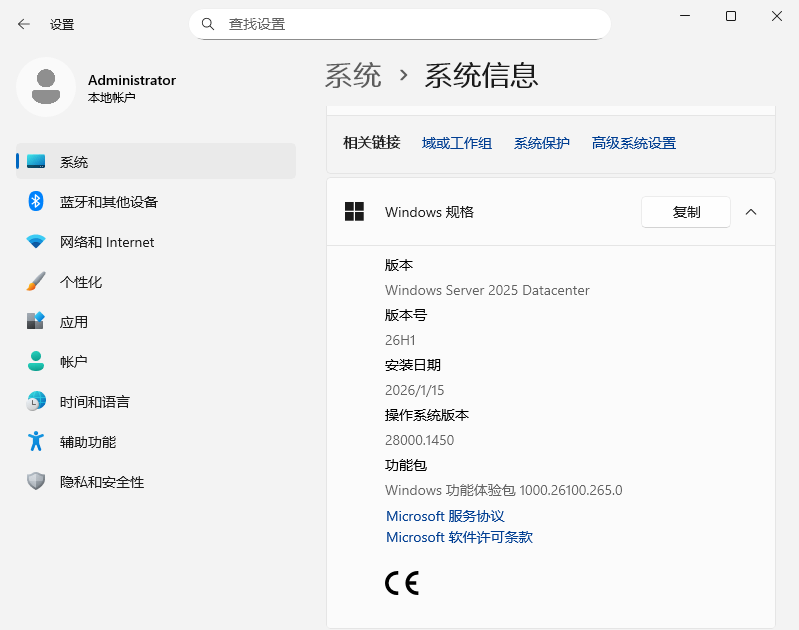799x630 pixels.
Task: Open the 域或工作组 link
Action: tap(457, 143)
